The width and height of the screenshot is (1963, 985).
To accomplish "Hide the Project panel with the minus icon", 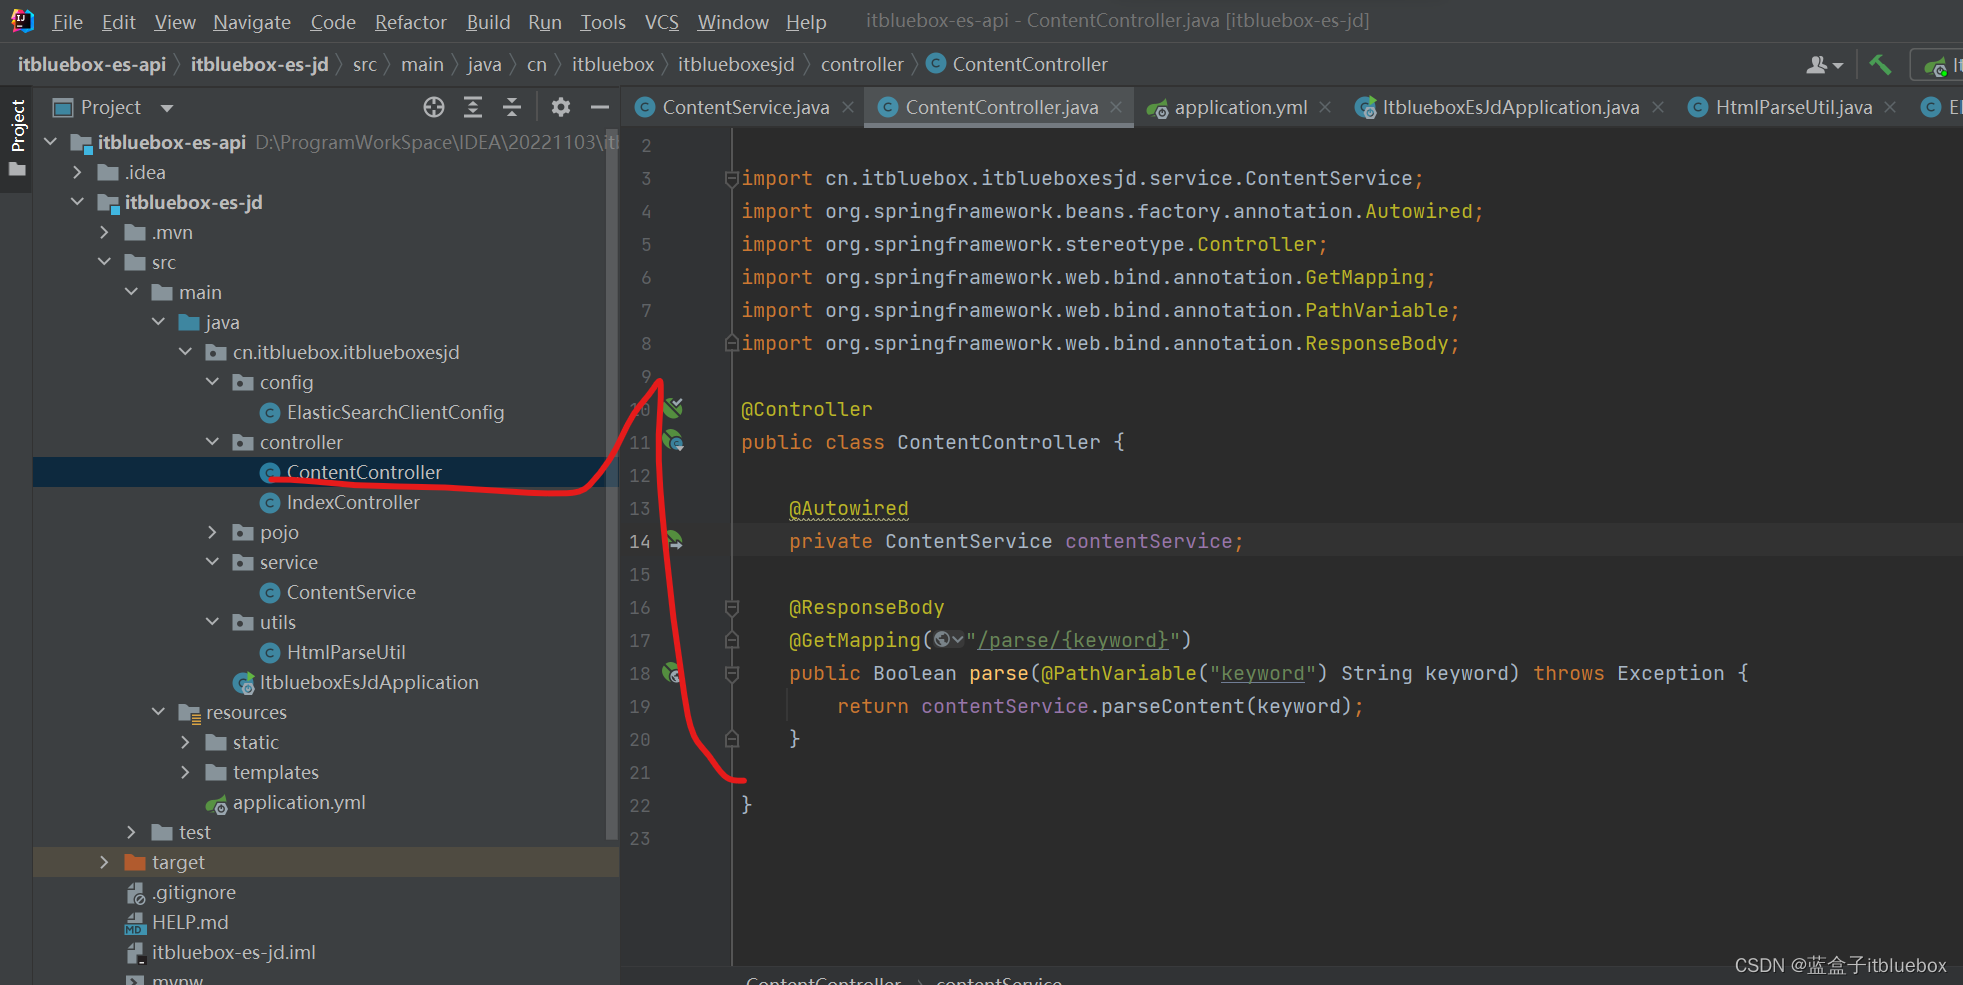I will [x=600, y=107].
